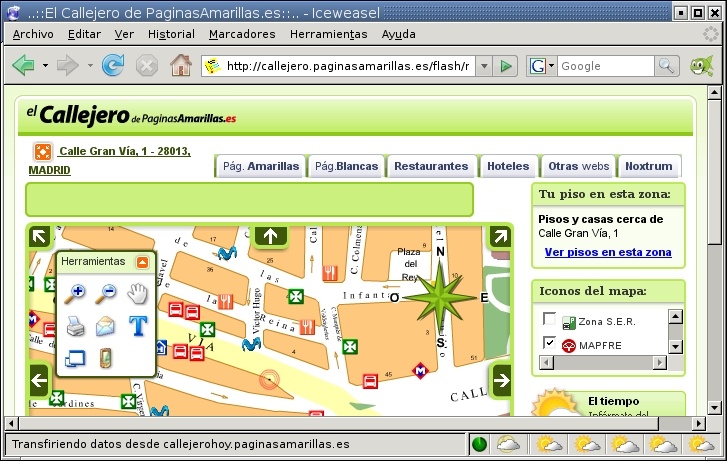Follow the Ver pisos en esta zona link
727x461 pixels.
tap(607, 253)
